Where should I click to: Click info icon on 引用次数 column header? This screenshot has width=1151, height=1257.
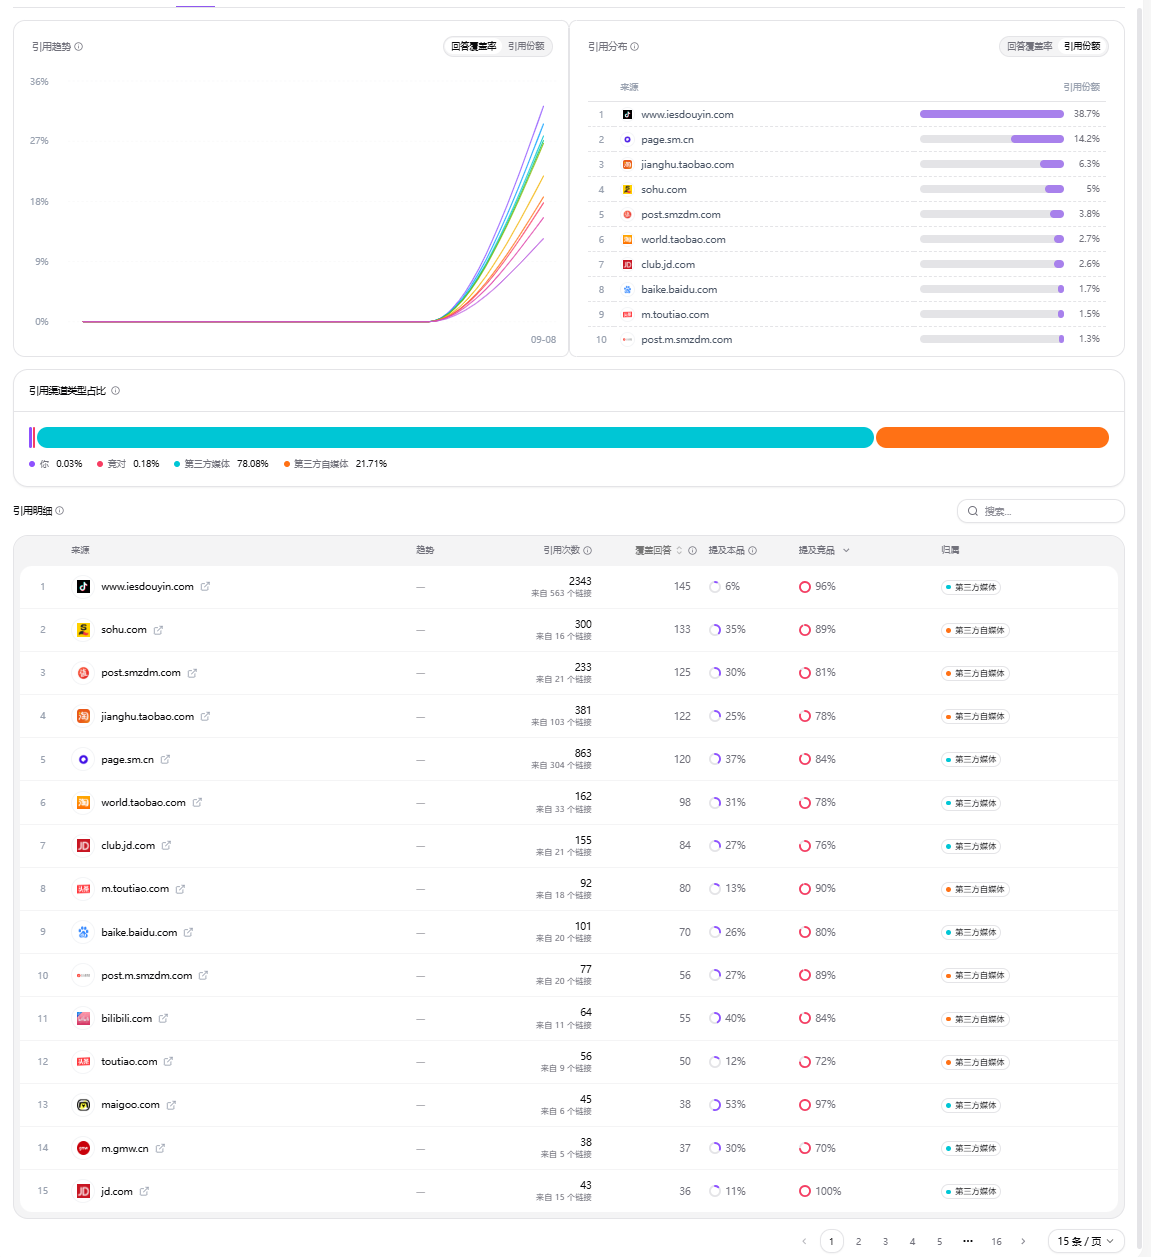588,551
